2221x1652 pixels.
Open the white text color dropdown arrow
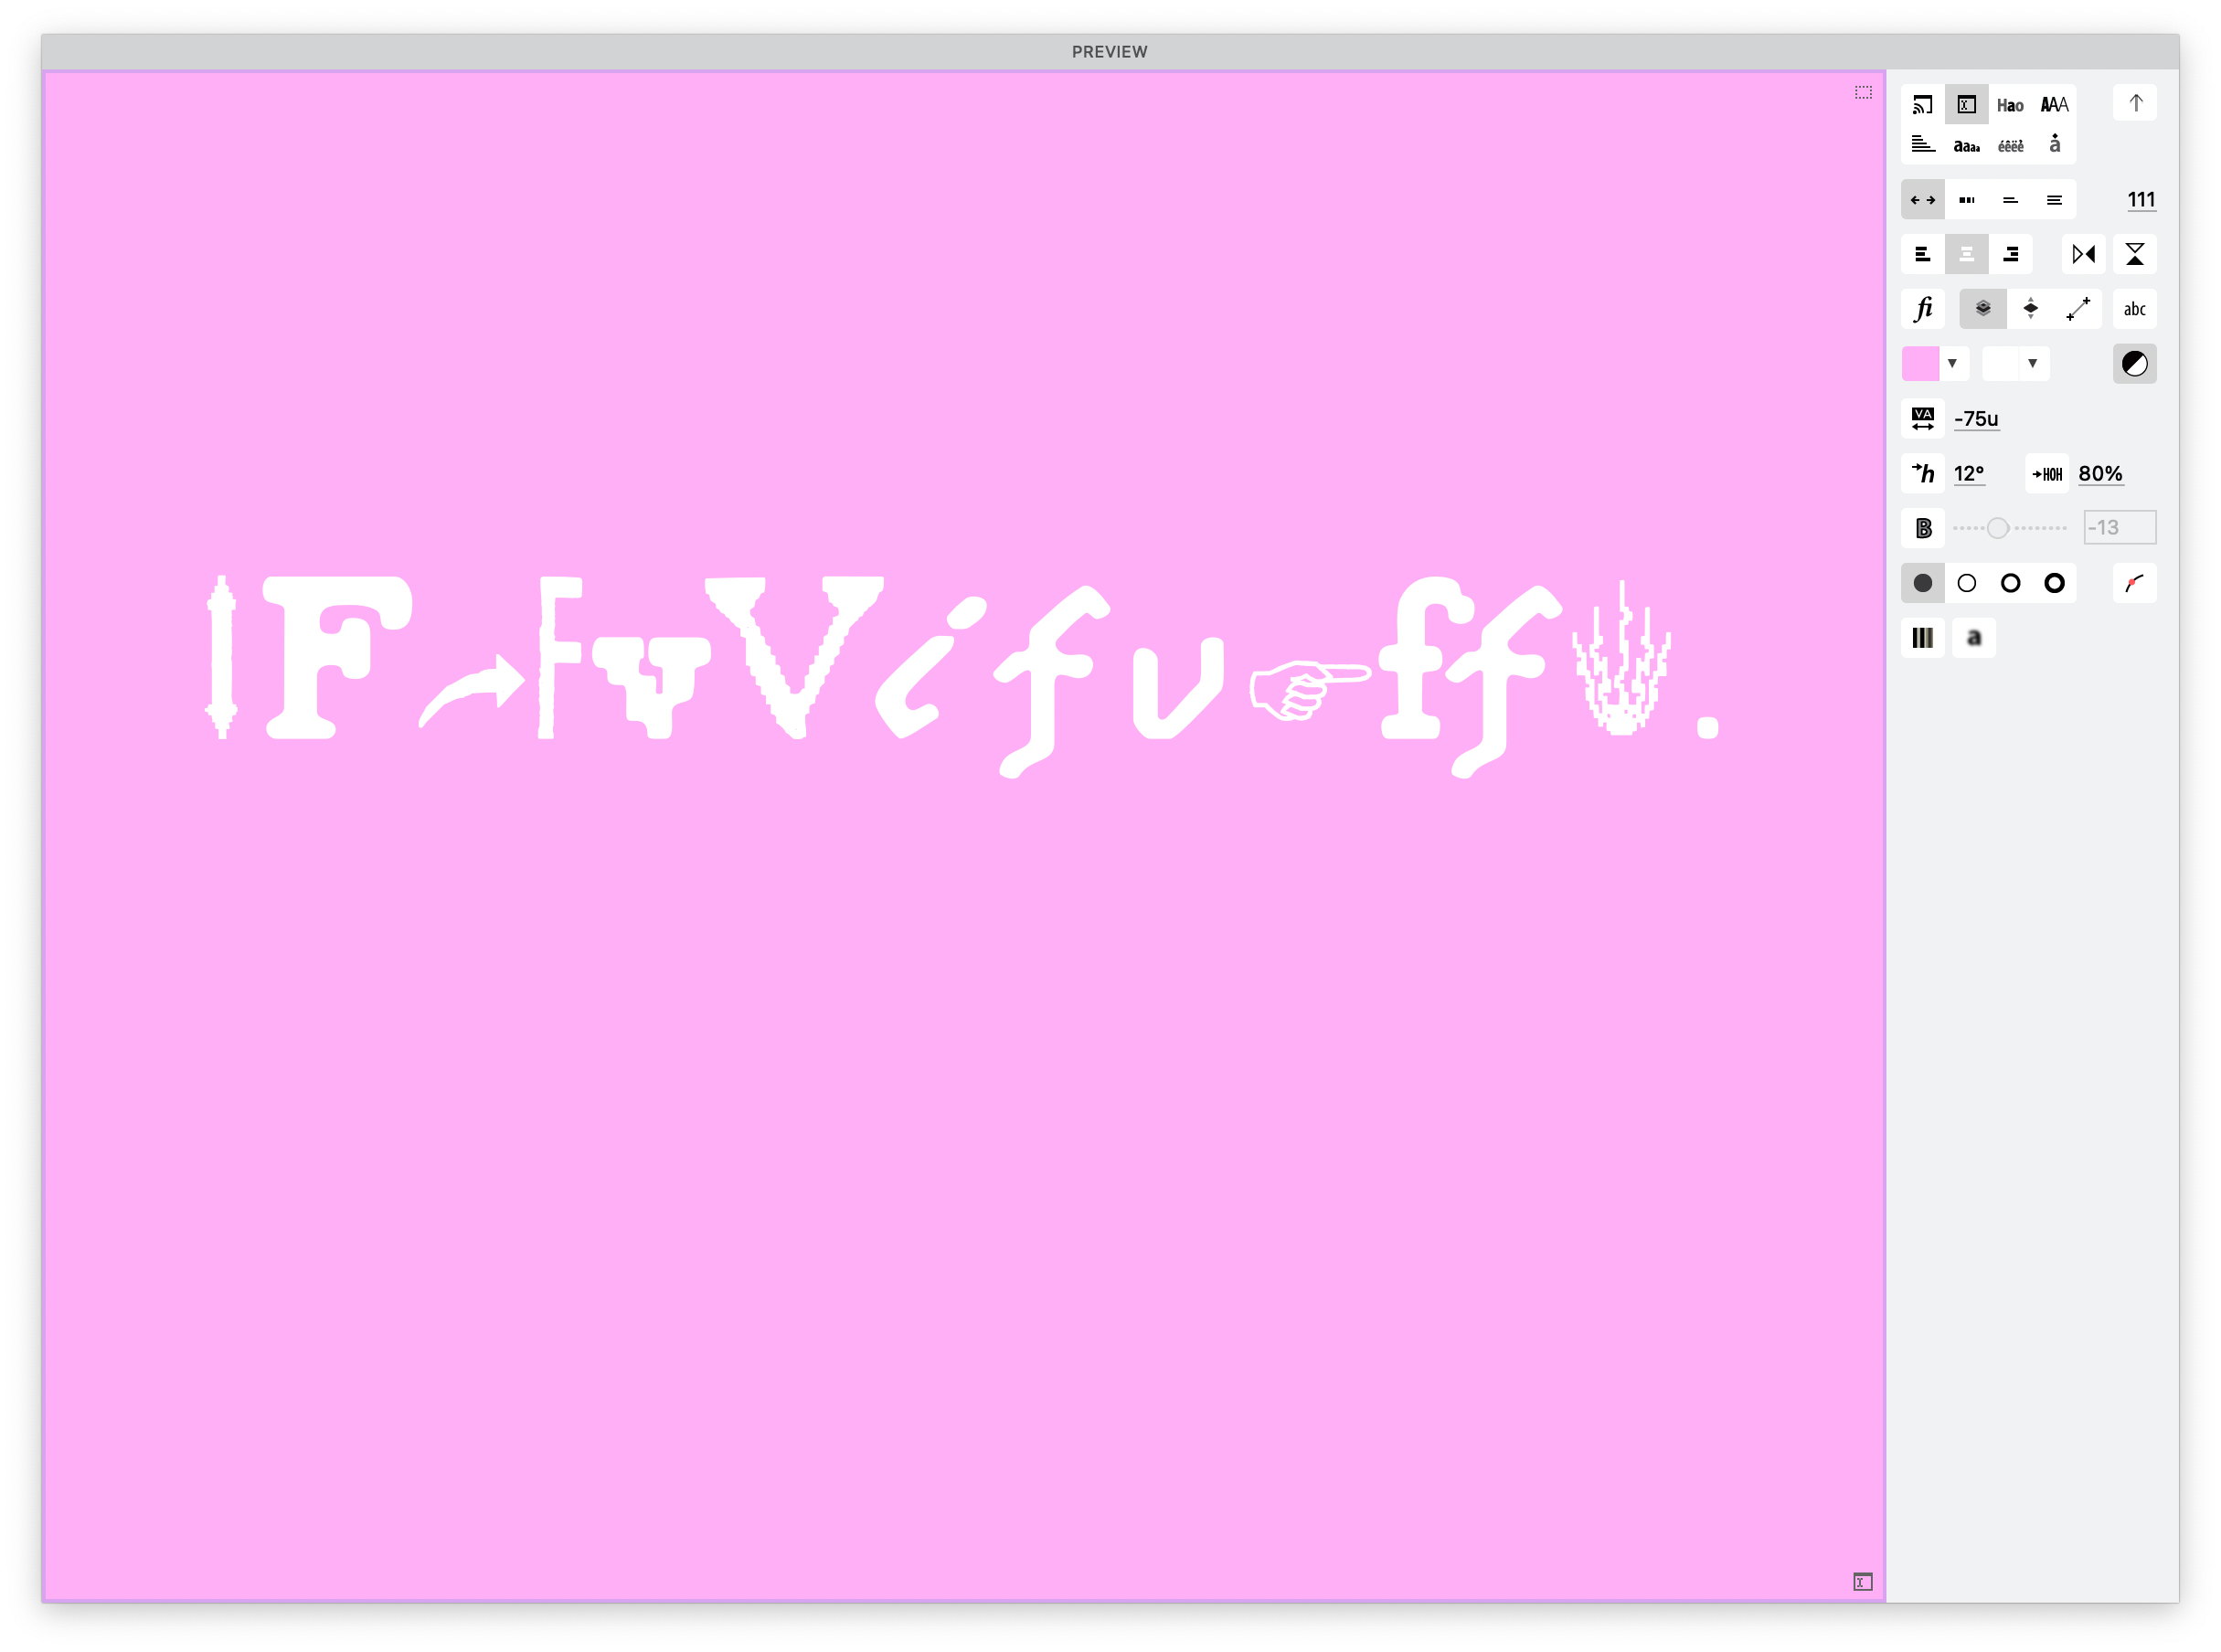point(2032,364)
